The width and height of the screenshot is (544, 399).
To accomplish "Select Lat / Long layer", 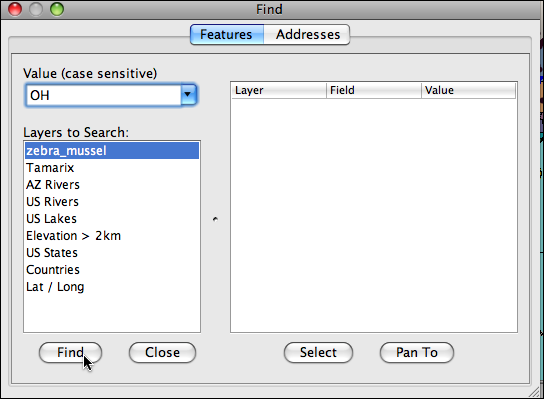I will coord(112,287).
